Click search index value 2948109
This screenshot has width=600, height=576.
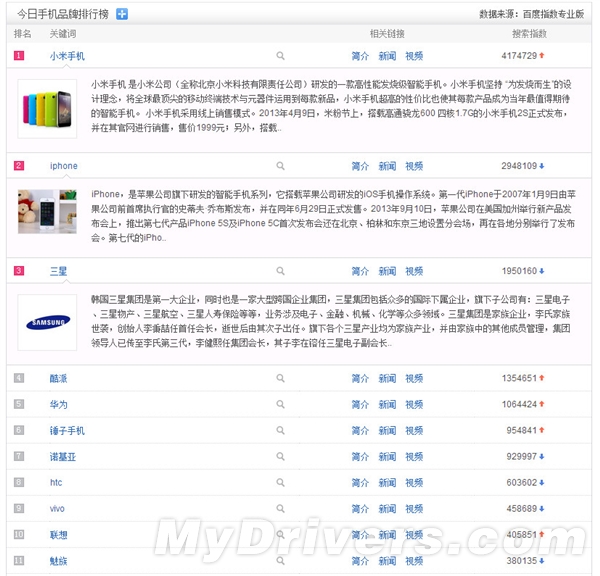pos(519,166)
